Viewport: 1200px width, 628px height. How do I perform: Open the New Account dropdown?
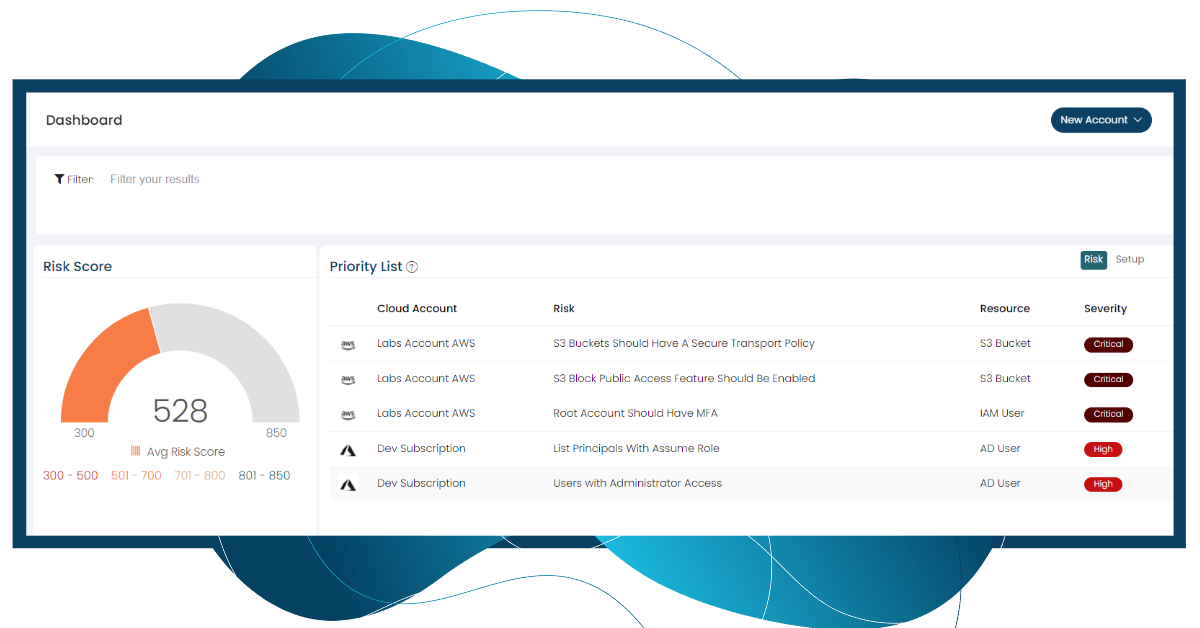coord(1100,119)
